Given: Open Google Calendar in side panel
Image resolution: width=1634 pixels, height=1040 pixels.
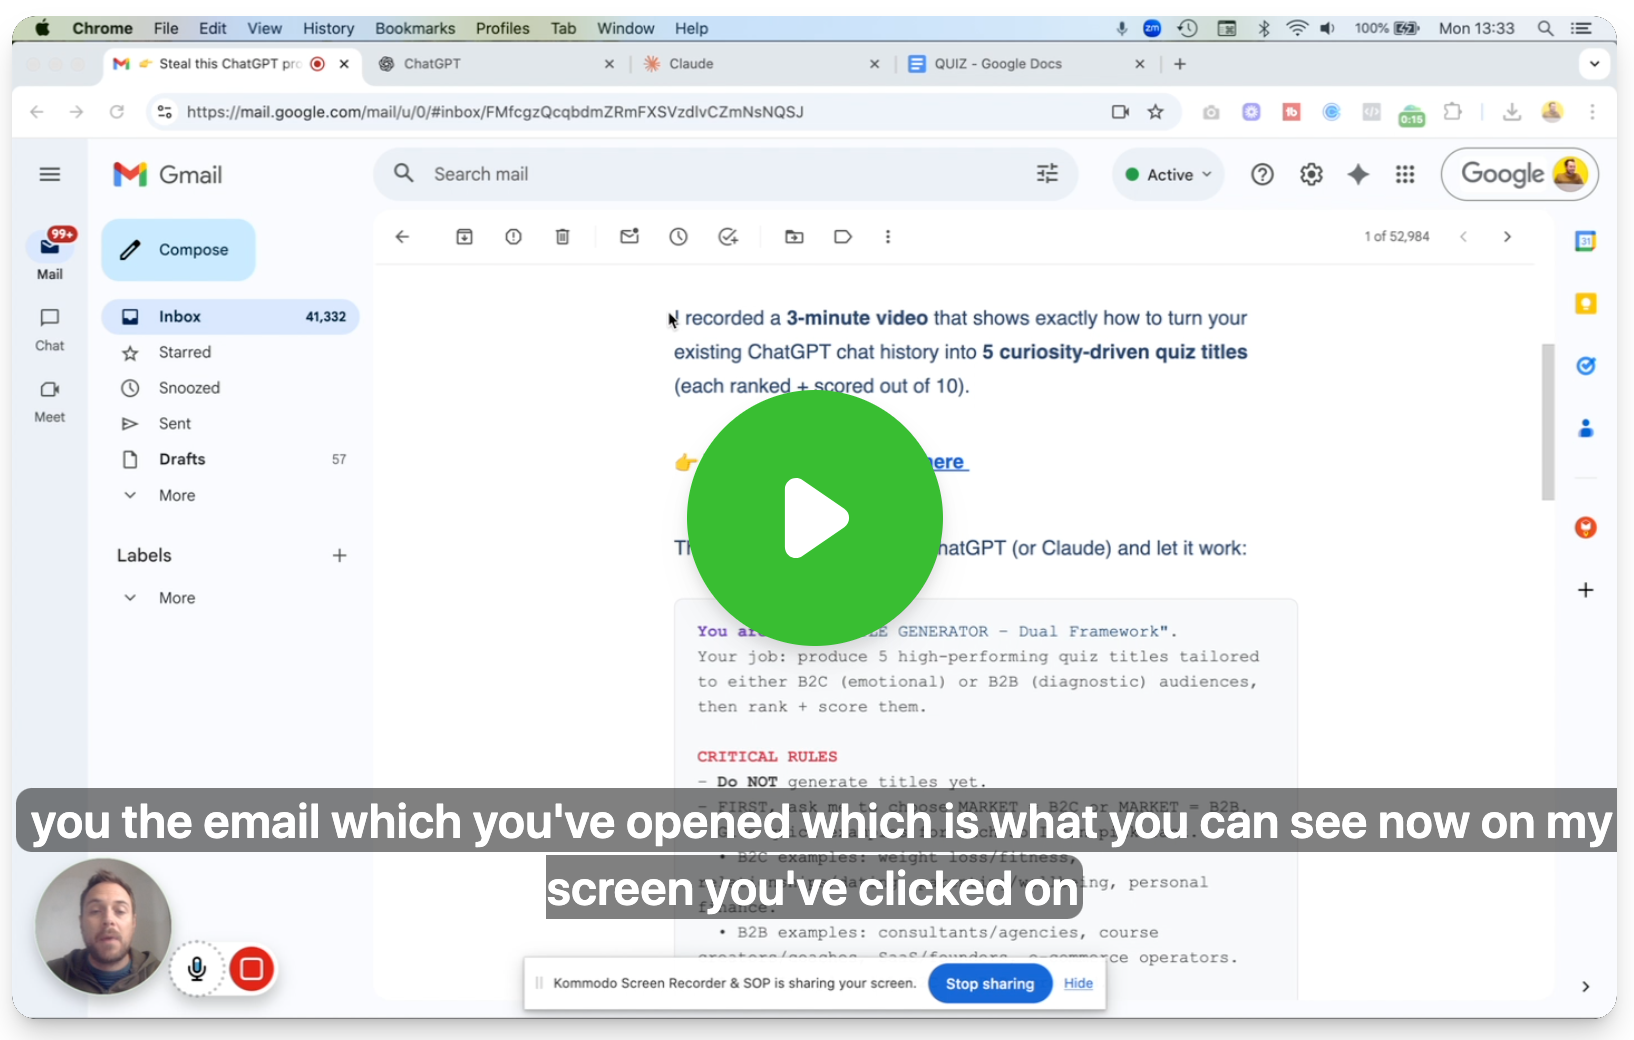Looking at the screenshot, I should (x=1585, y=241).
